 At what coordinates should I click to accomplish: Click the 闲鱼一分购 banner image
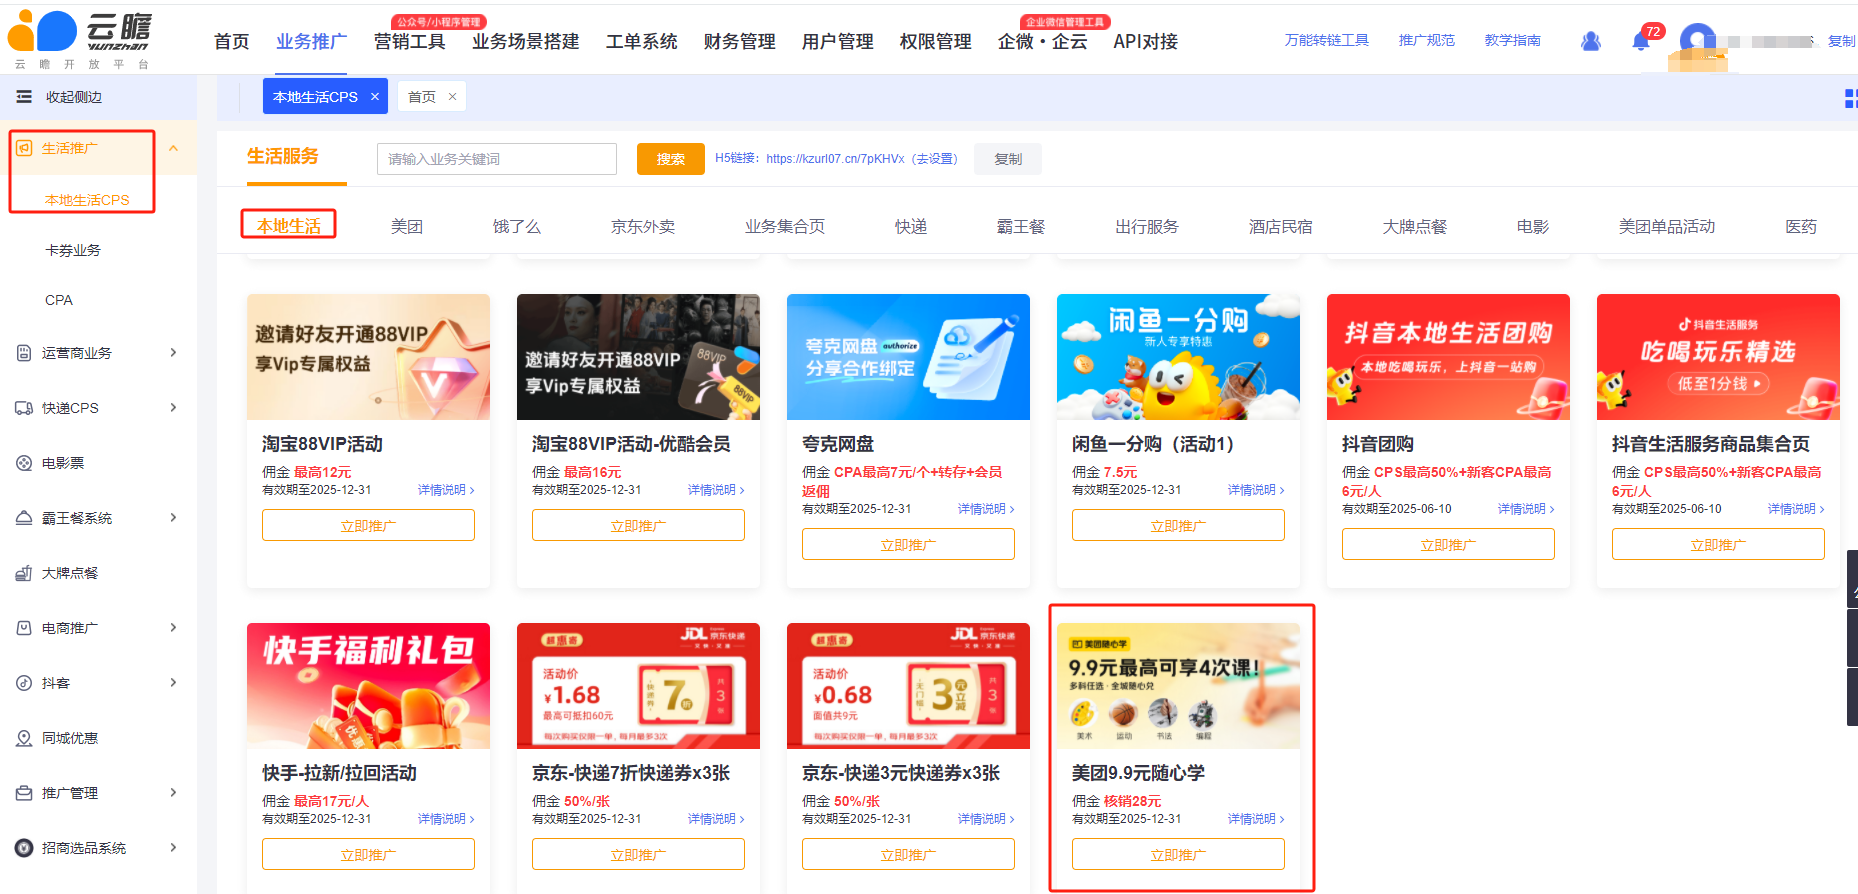(x=1178, y=357)
